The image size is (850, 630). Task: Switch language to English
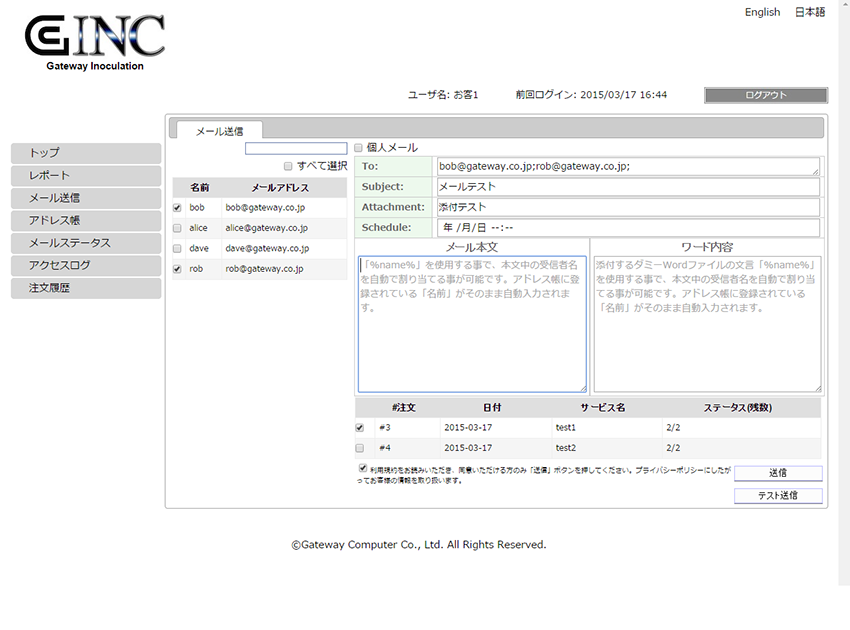coord(762,12)
